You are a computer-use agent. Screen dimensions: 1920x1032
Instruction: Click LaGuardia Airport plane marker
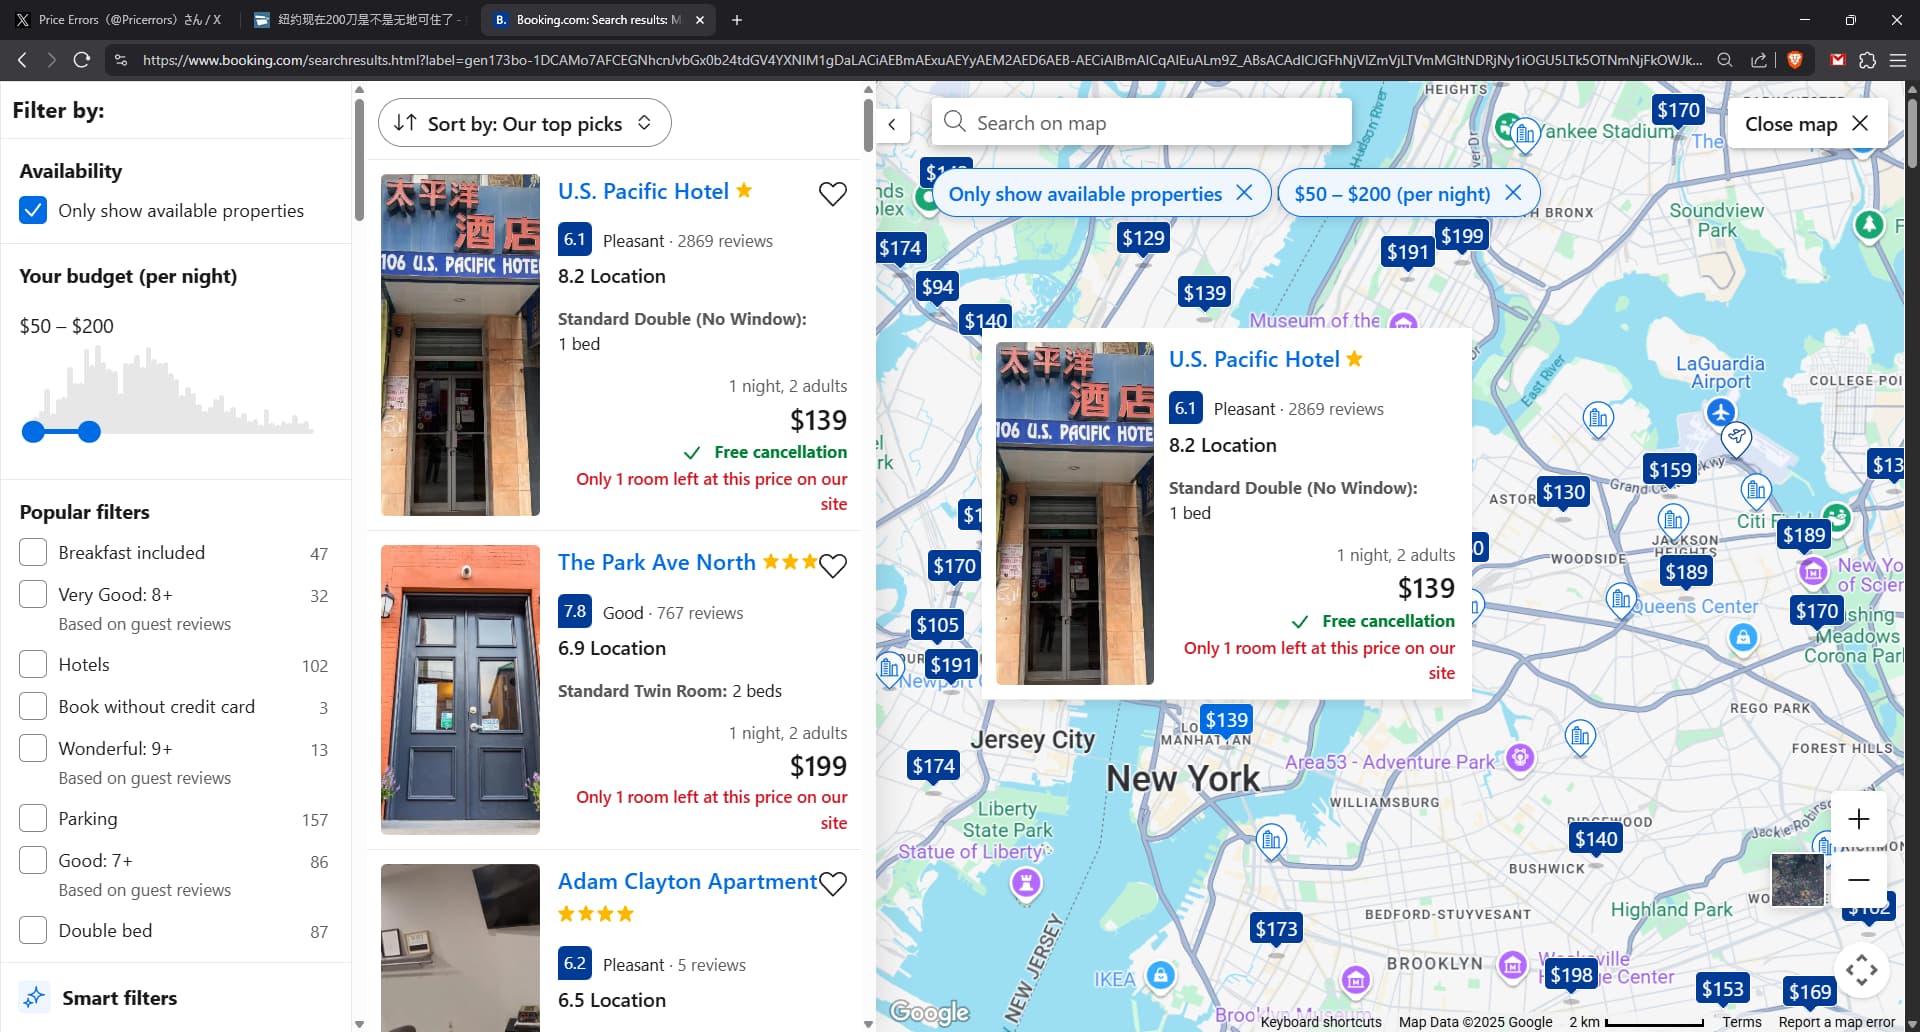pyautogui.click(x=1720, y=411)
